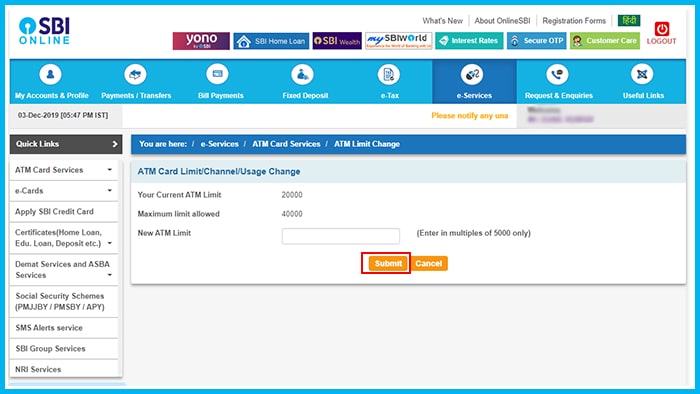Click the Cancel button

(x=429, y=263)
